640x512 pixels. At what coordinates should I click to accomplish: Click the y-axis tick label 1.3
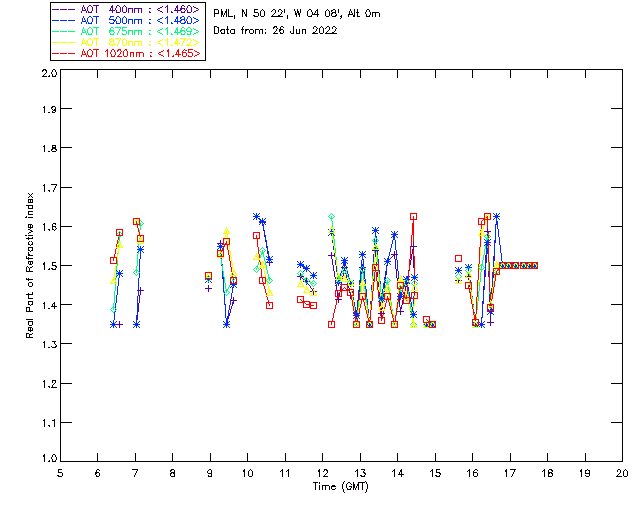point(49,344)
